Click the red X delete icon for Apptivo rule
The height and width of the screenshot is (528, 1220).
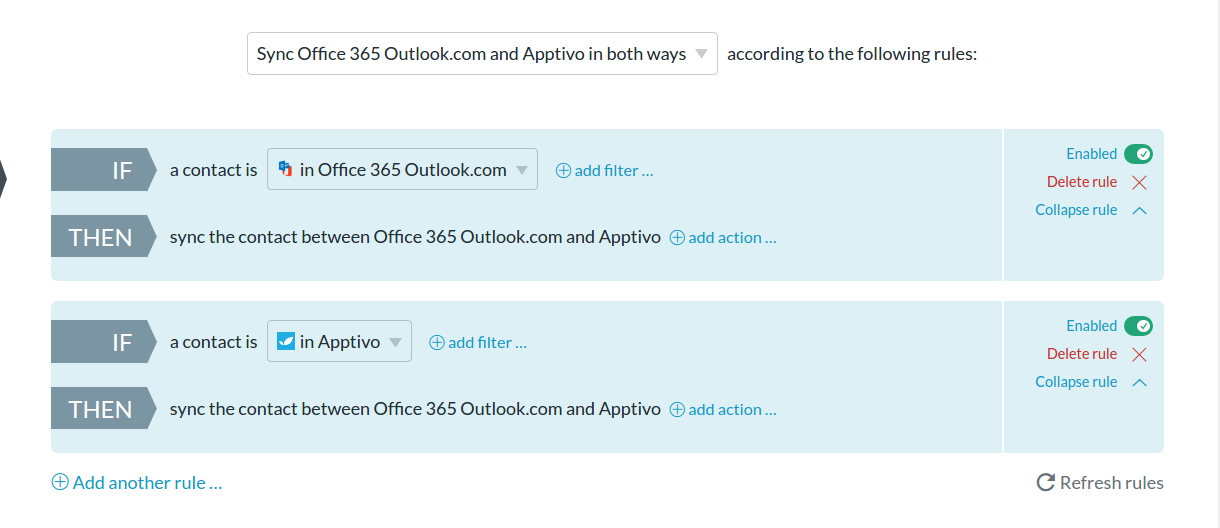click(1139, 355)
